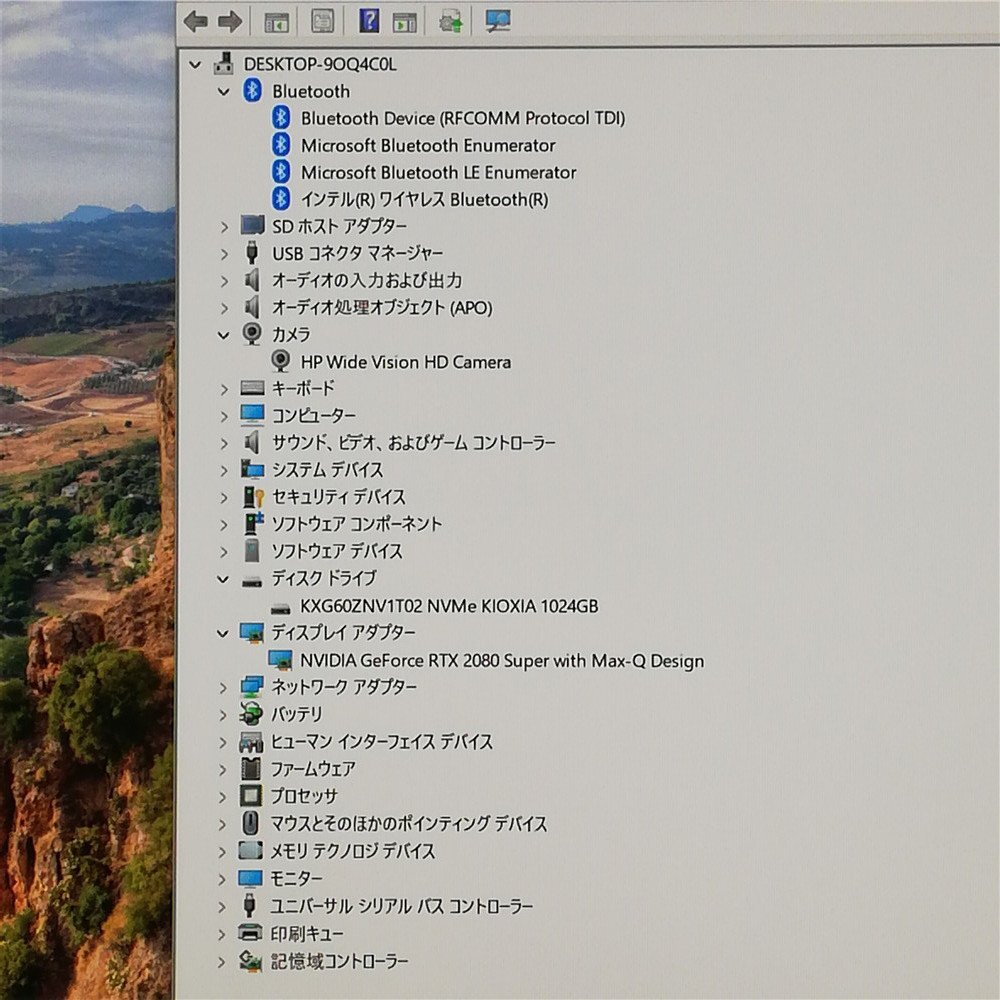Click the プロセッサ processor icon
1000x1000 pixels.
pos(250,795)
